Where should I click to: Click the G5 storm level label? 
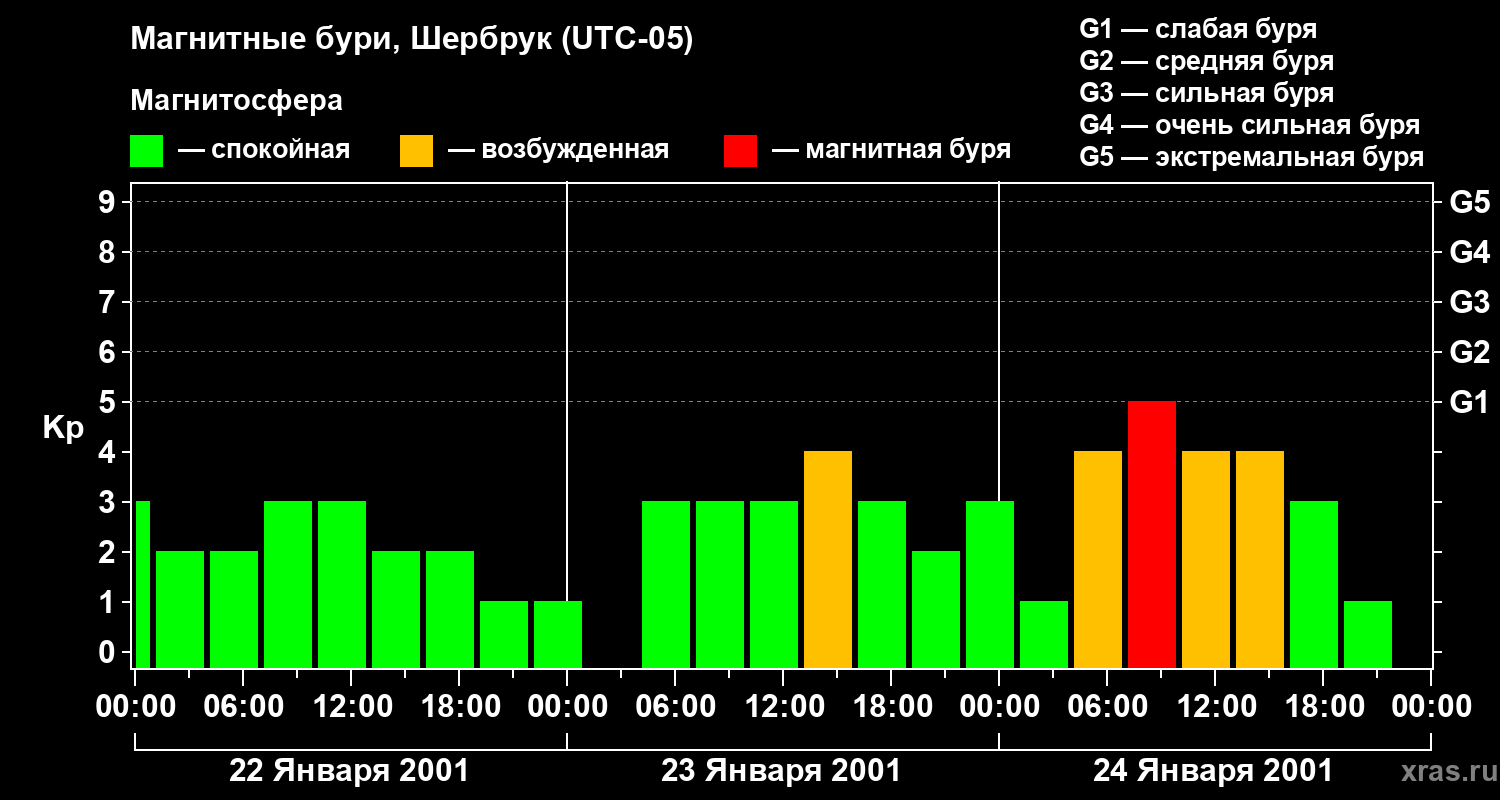(x=1469, y=202)
